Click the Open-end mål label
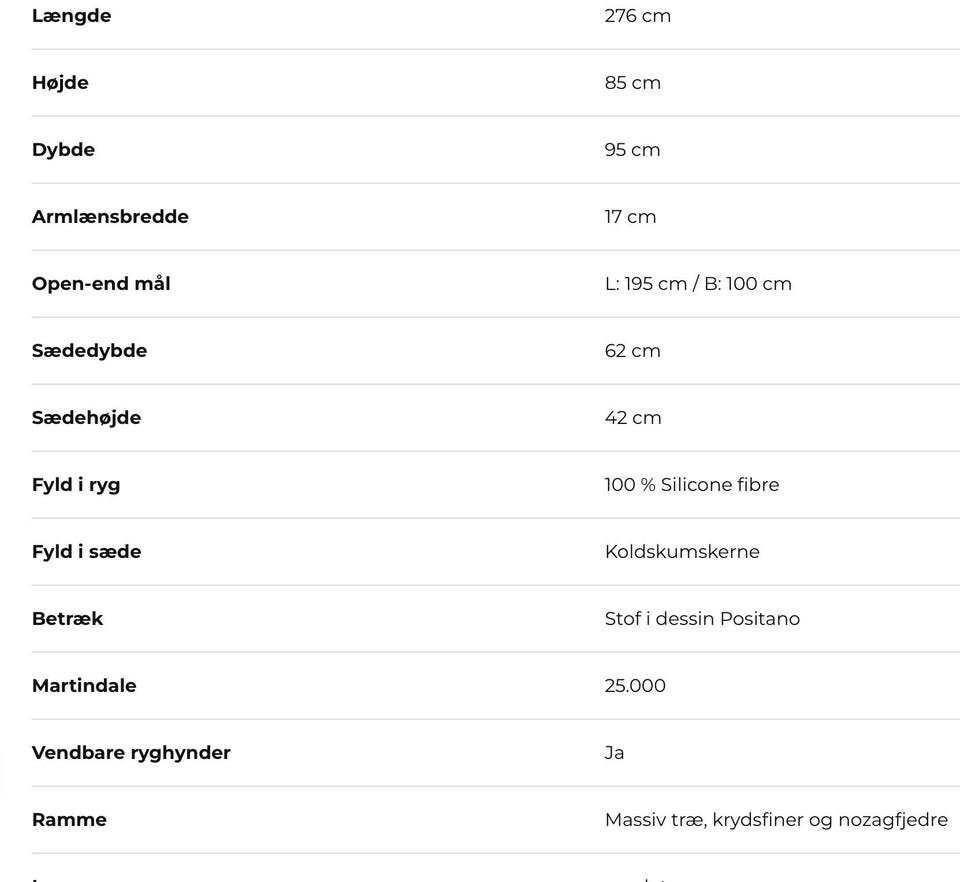 pos(101,284)
